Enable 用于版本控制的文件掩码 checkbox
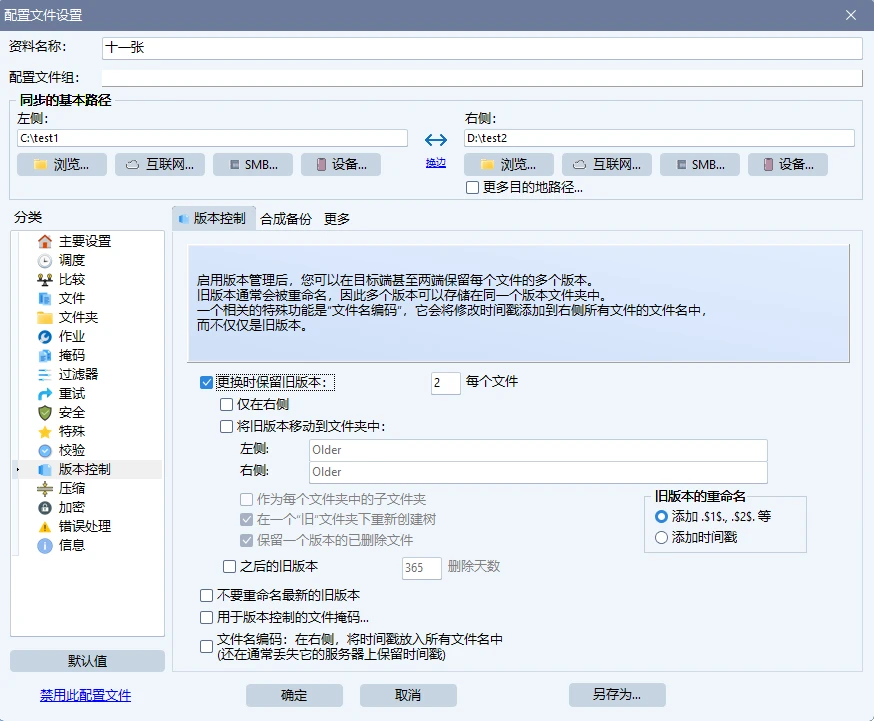 click(x=206, y=617)
